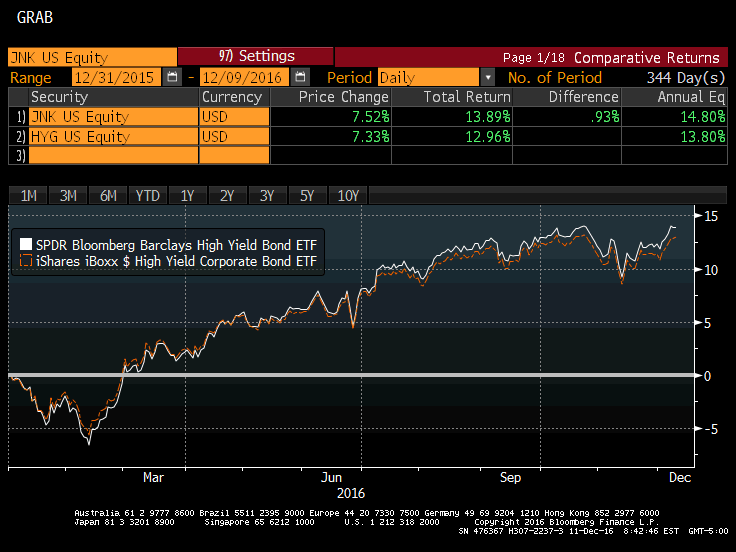Screen dimensions: 736x552
Task: Click the Security column header
Action: (x=113, y=97)
